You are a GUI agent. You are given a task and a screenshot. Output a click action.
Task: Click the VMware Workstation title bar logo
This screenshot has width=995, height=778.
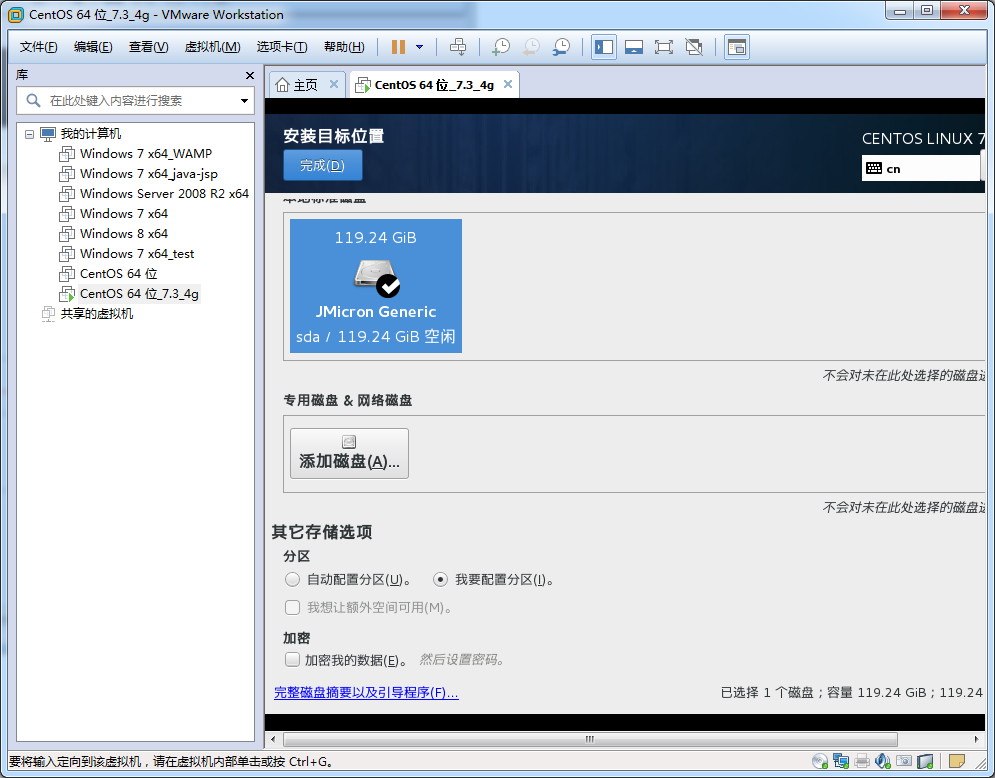16,15
